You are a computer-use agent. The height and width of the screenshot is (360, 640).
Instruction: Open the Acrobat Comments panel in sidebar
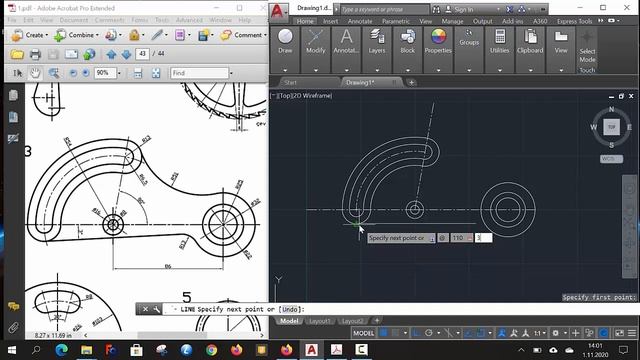pyautogui.click(x=13, y=306)
